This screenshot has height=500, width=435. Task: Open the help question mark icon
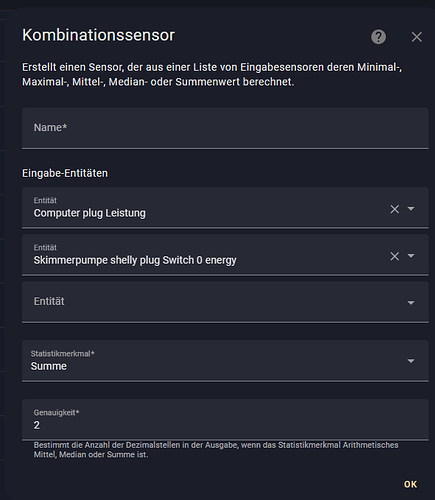click(378, 37)
